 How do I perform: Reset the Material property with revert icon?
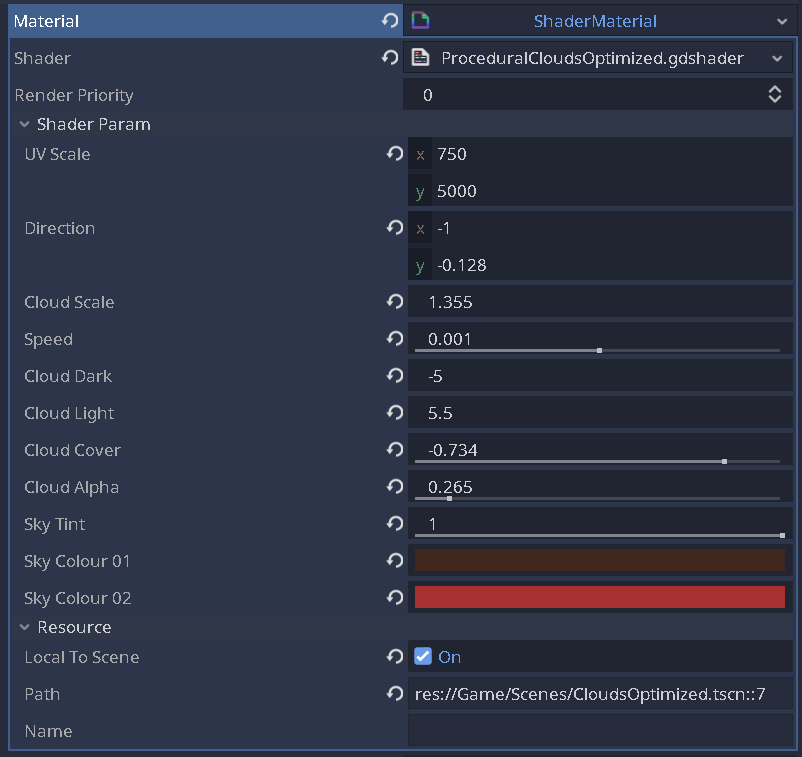[390, 21]
